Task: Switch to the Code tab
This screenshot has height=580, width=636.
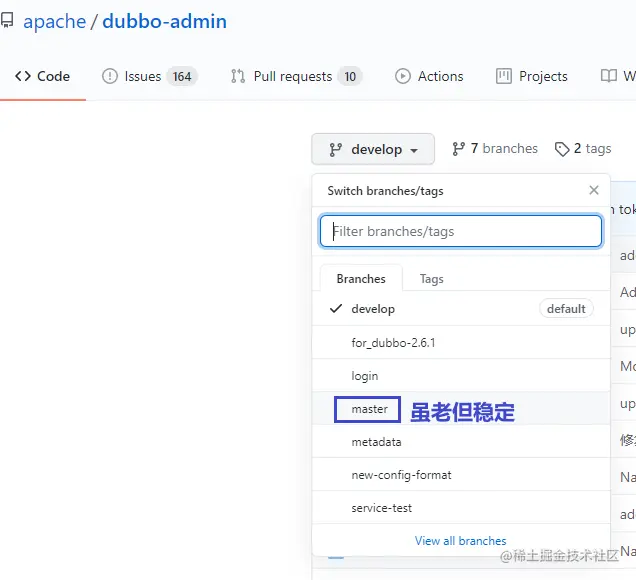Action: tap(42, 76)
